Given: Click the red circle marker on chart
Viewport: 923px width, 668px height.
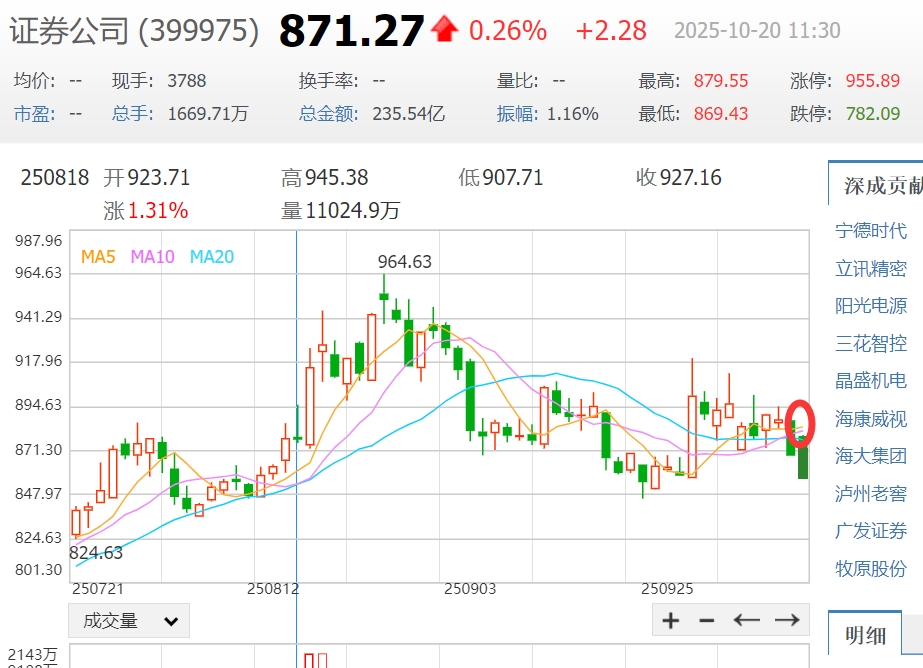Looking at the screenshot, I should [800, 423].
